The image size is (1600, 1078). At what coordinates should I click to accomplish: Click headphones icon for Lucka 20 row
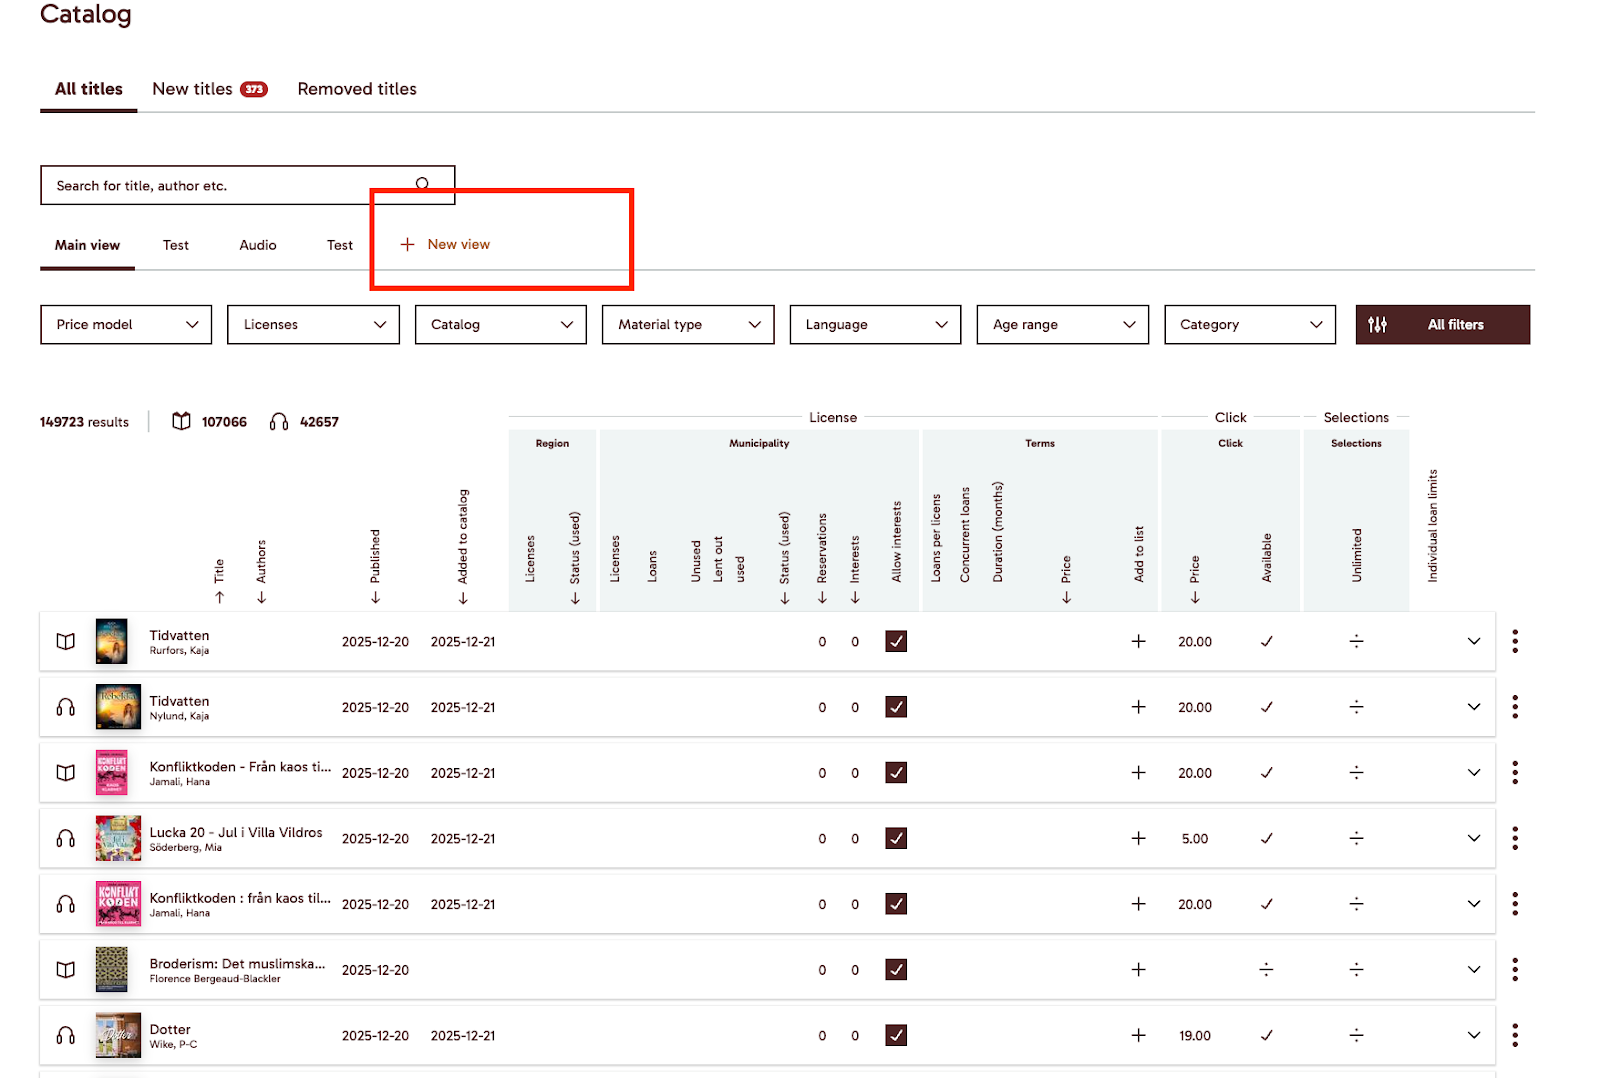coord(66,839)
